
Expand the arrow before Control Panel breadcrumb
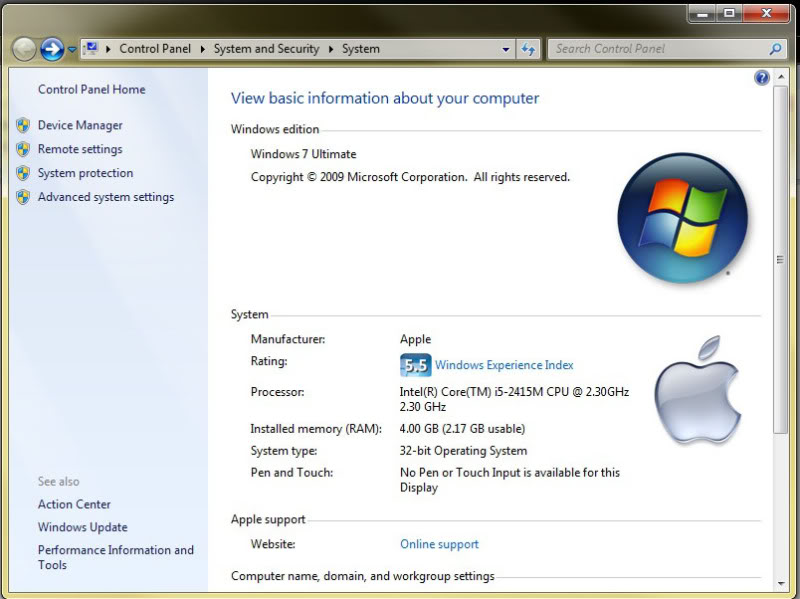point(108,49)
